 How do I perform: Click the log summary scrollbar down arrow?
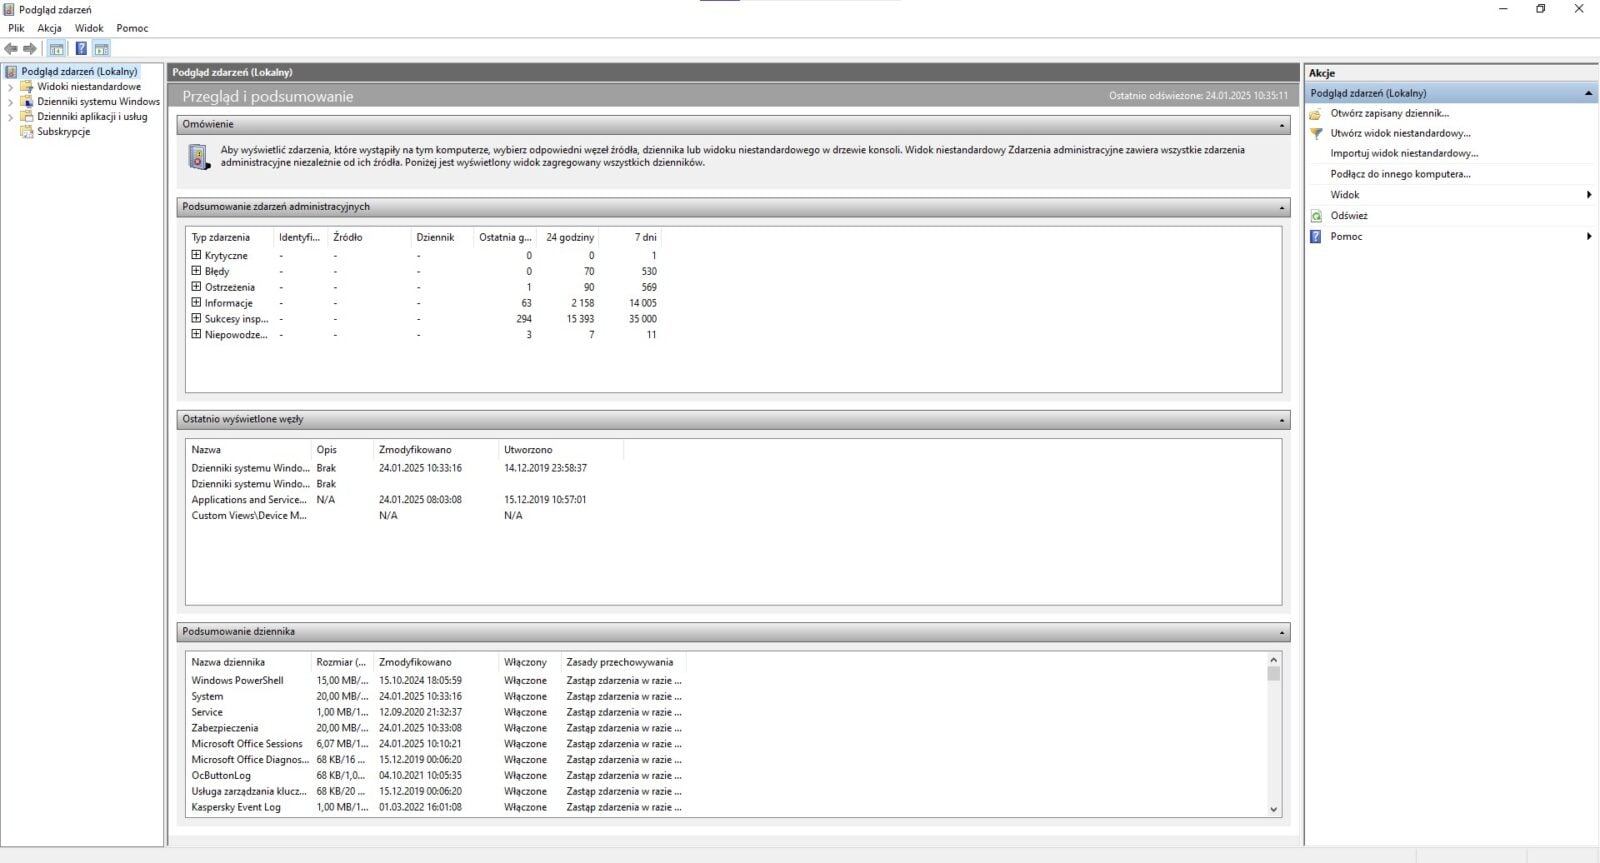pos(1273,809)
